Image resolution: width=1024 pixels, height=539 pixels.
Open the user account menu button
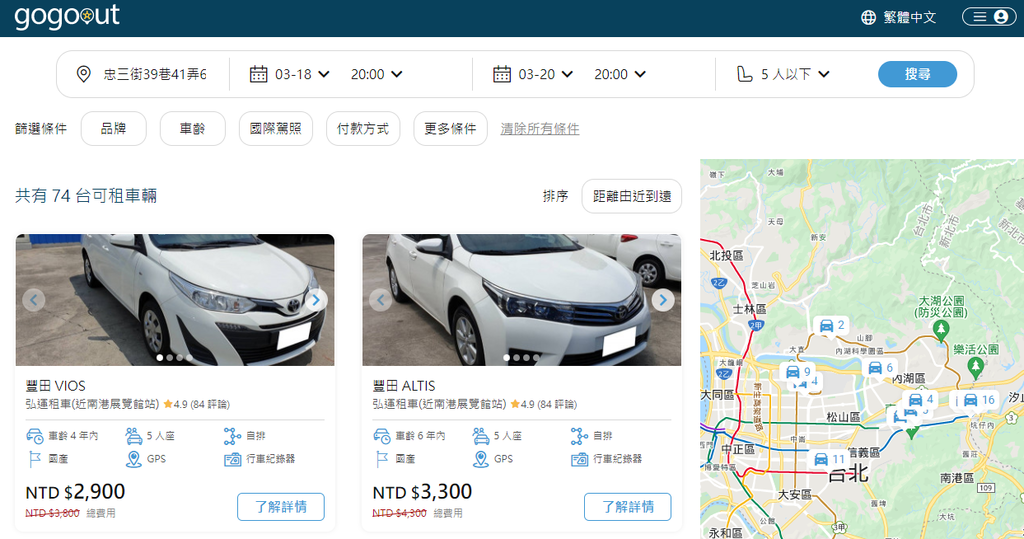989,17
